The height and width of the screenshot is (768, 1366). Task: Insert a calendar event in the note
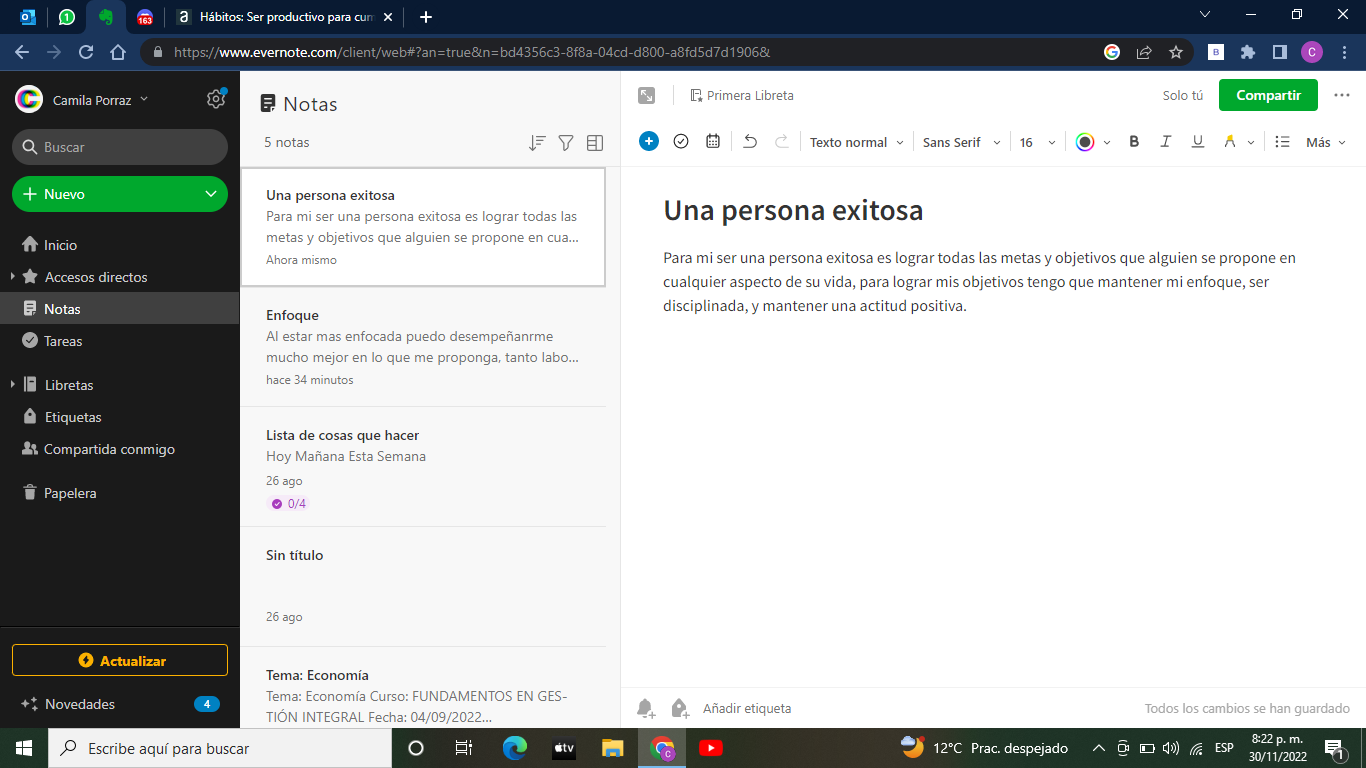tap(713, 142)
